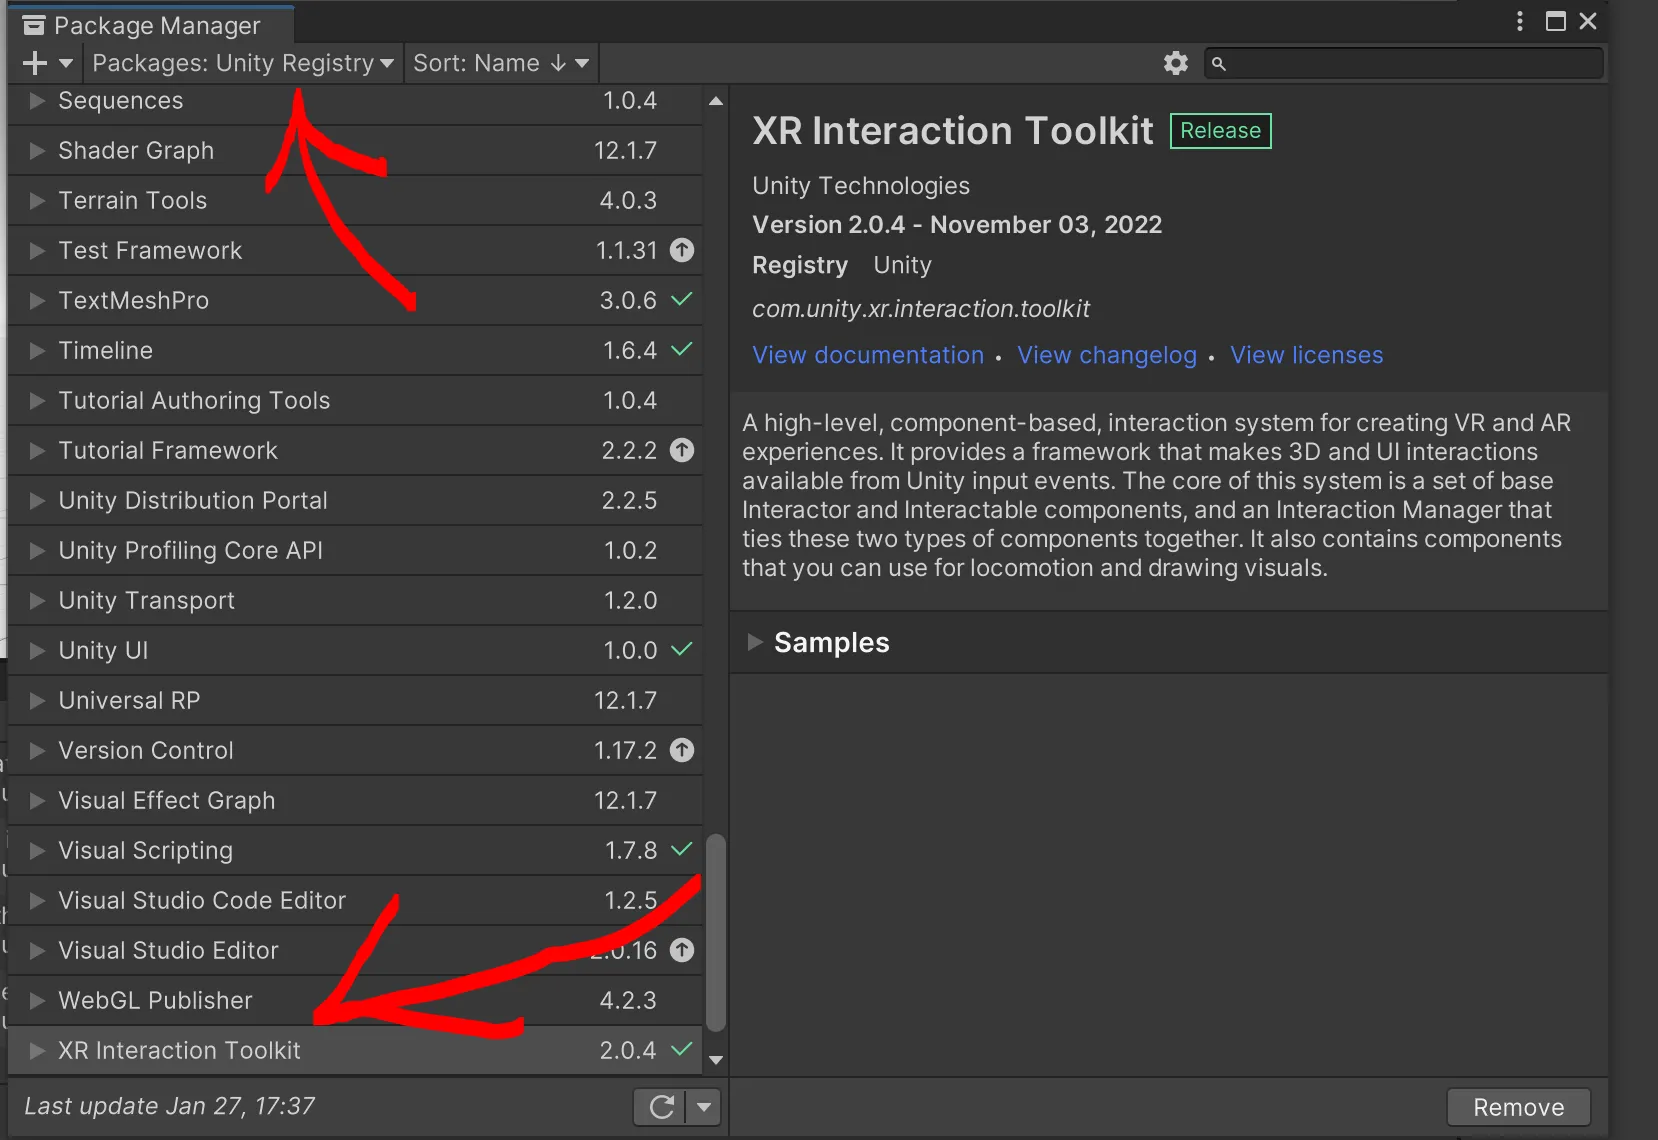Select the Visual Effect Graph package

(355, 800)
